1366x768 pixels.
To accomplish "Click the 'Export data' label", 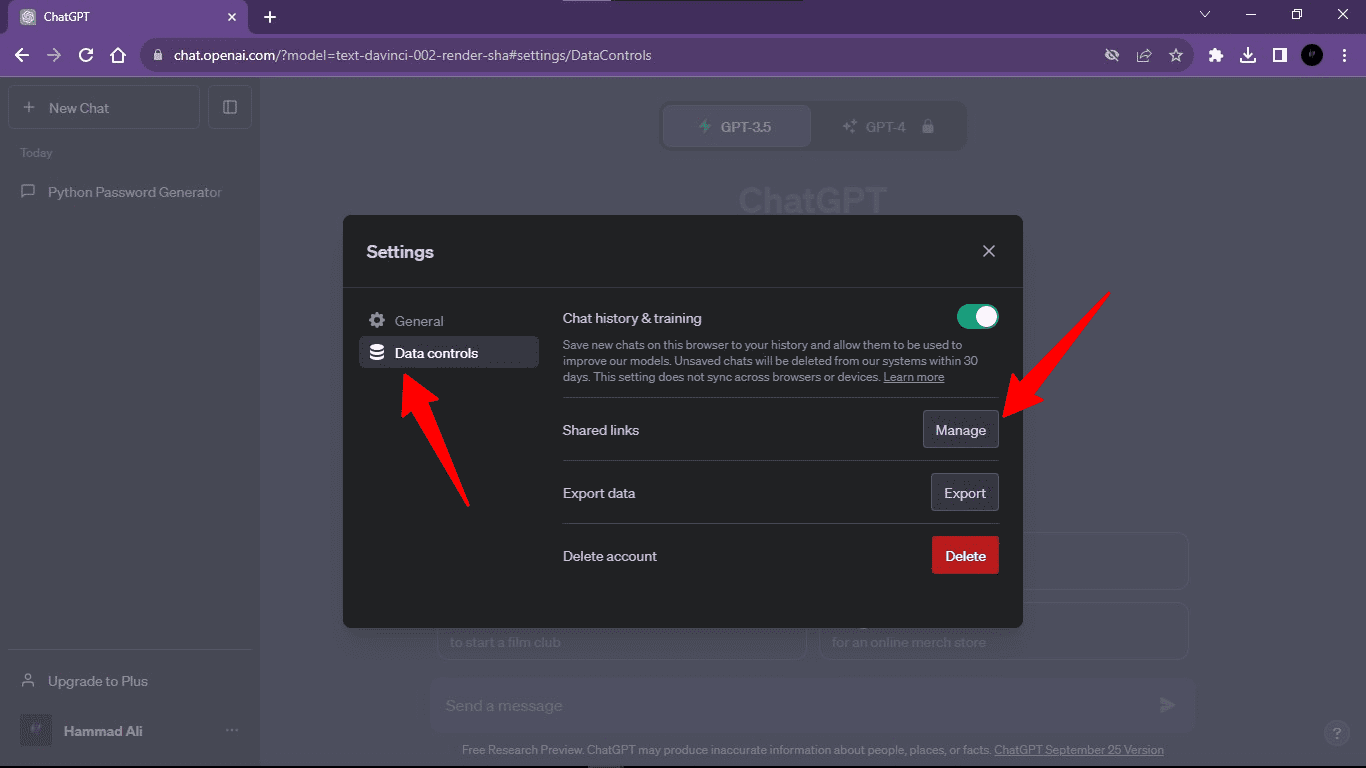I will coord(599,493).
